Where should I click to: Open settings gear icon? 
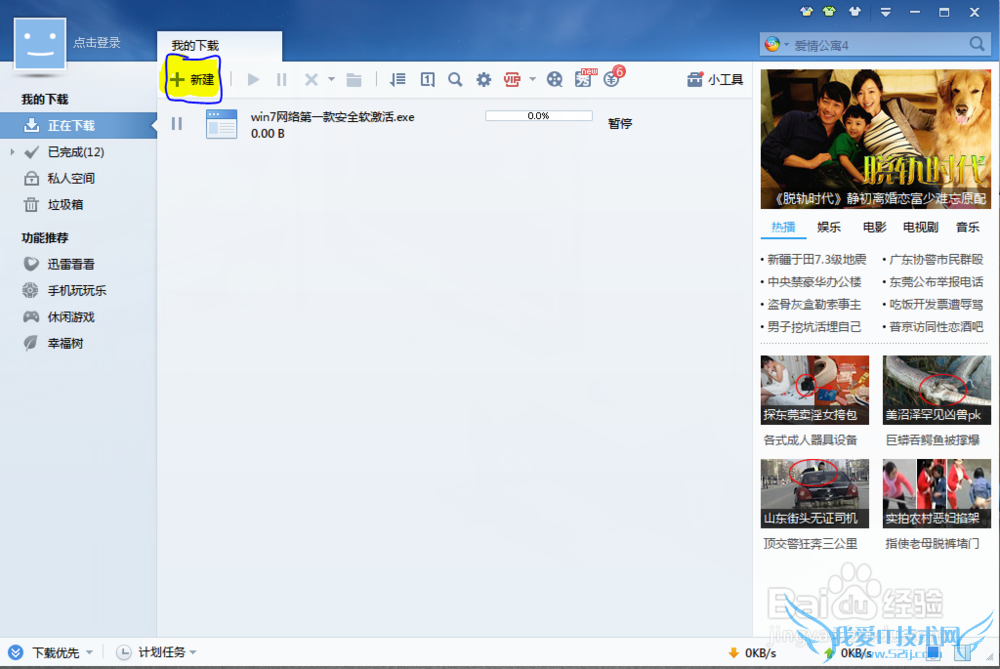point(484,80)
